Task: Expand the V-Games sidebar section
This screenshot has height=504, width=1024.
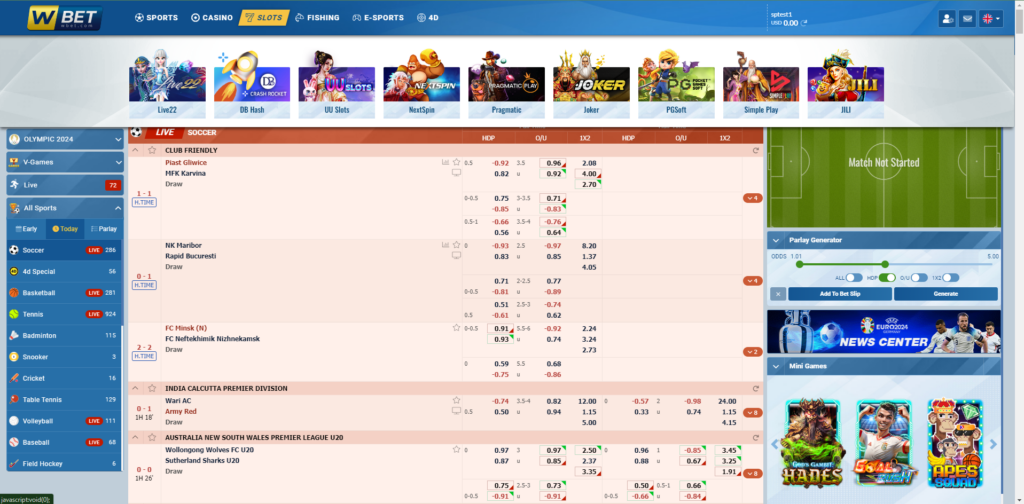Action: click(x=65, y=162)
